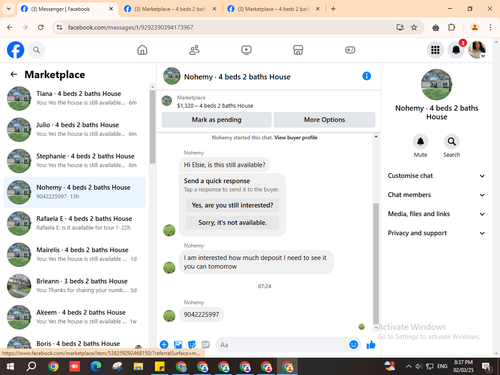Open a new browser tab
Image resolution: width=500 pixels, height=375 pixels.
click(x=333, y=9)
